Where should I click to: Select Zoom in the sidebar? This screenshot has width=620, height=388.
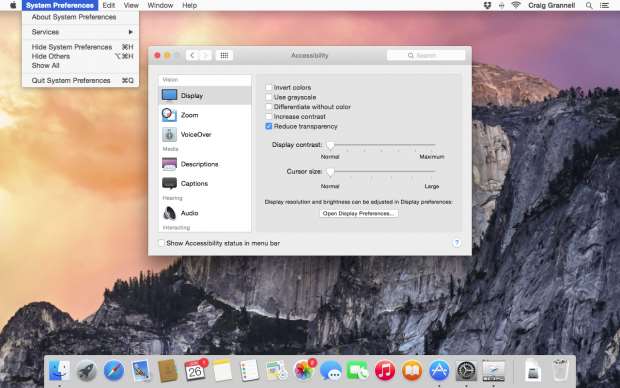[x=205, y=115]
